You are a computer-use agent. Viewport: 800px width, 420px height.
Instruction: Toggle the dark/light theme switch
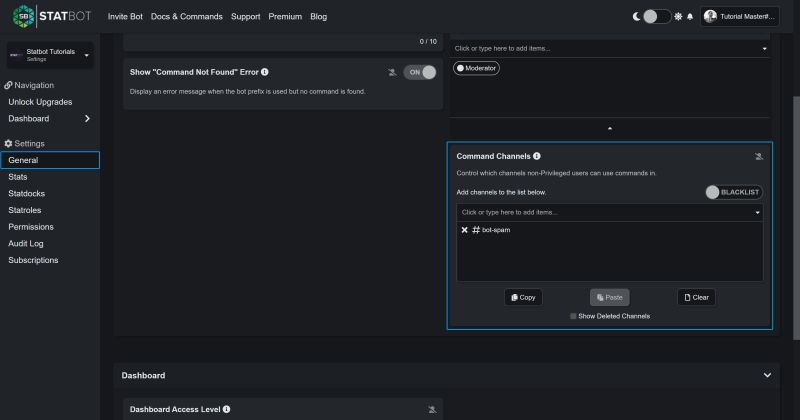[657, 17]
